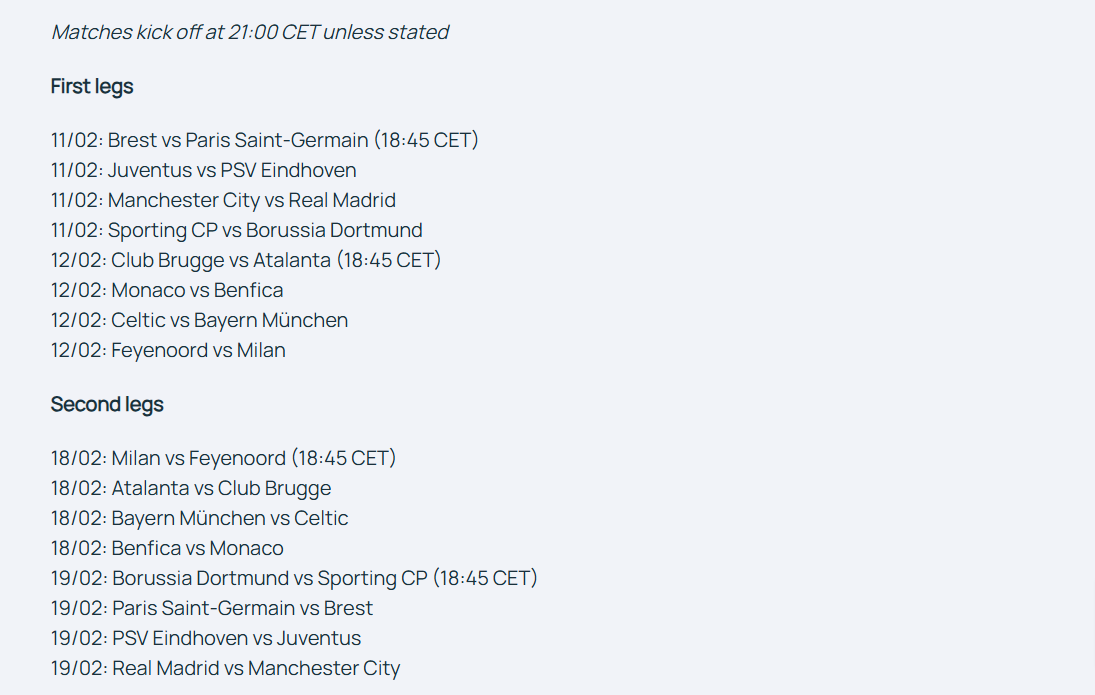Click the Monaco vs Benfica fixture

168,290
